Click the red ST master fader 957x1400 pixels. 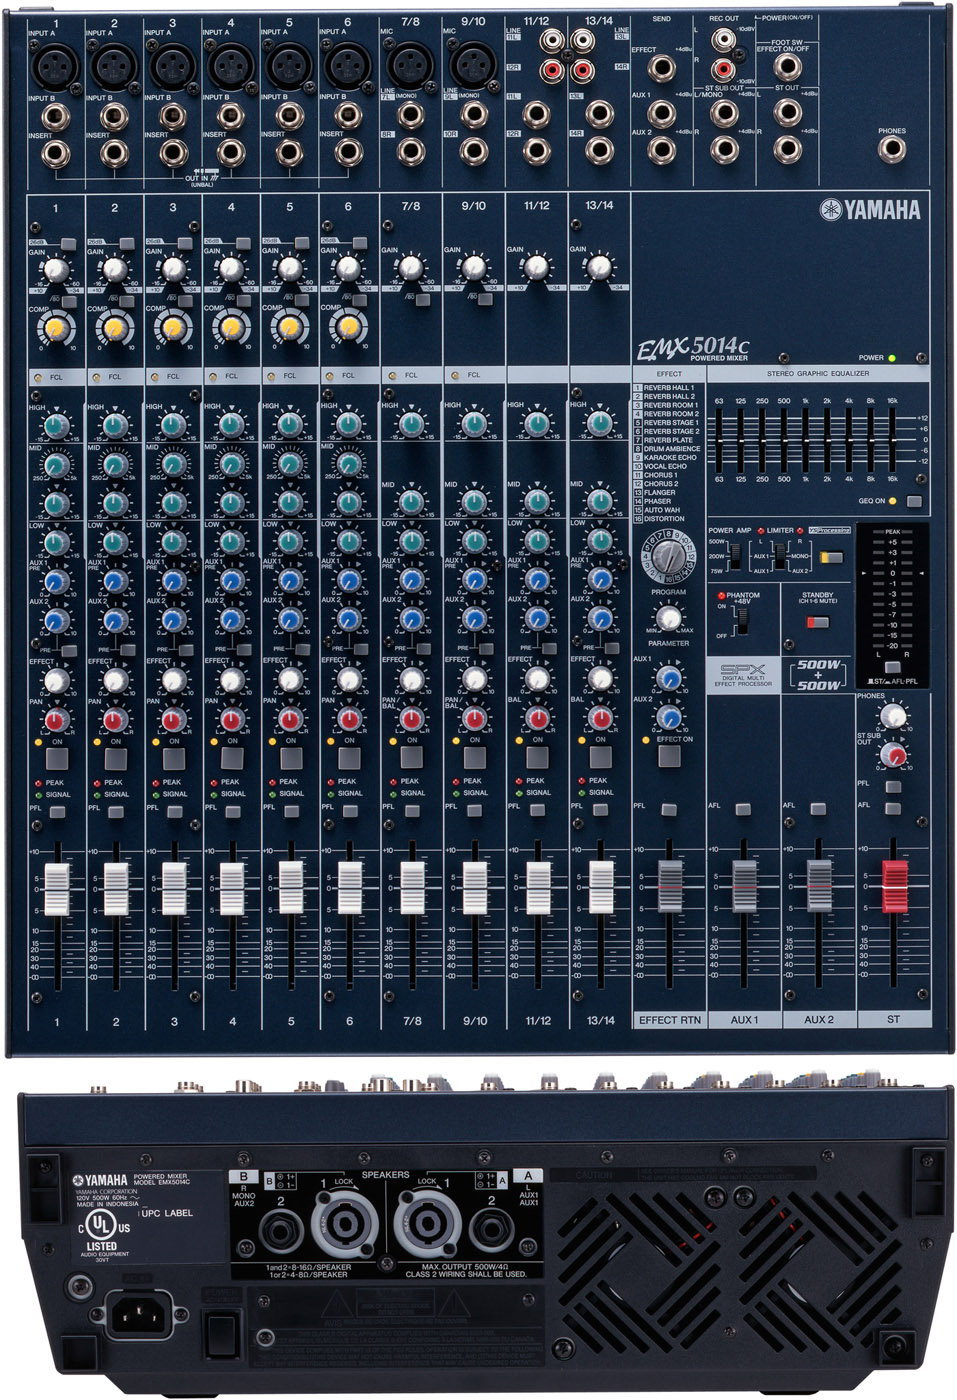[x=893, y=886]
